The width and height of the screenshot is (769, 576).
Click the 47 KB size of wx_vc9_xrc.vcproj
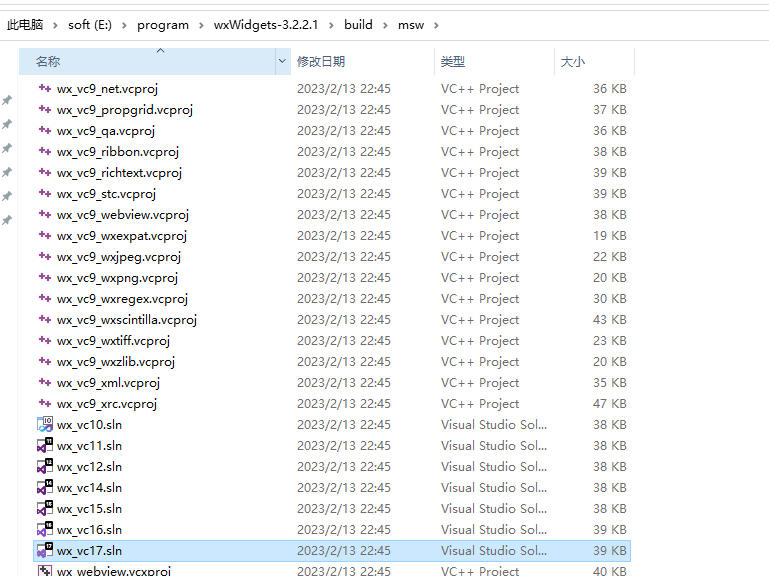click(610, 403)
